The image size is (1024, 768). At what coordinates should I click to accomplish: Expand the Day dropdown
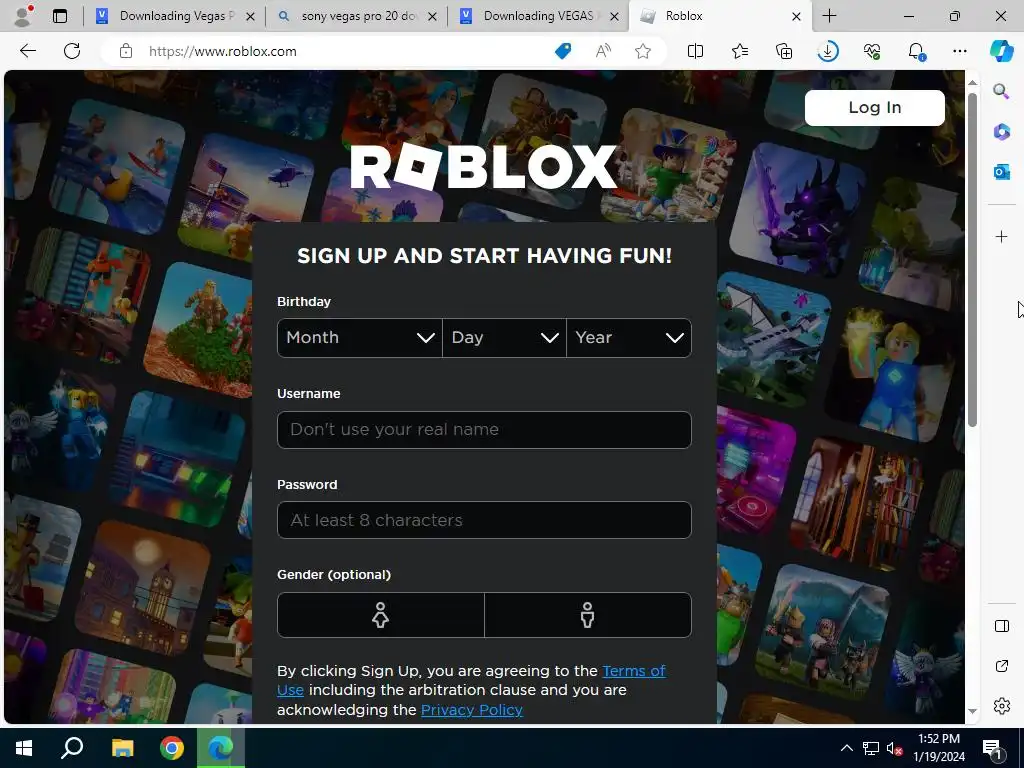tap(504, 338)
